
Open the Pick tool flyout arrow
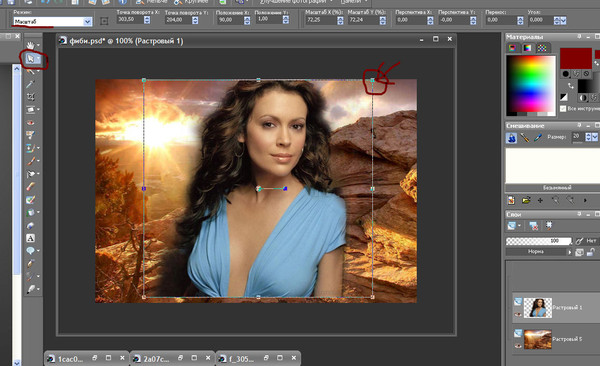(x=38, y=59)
